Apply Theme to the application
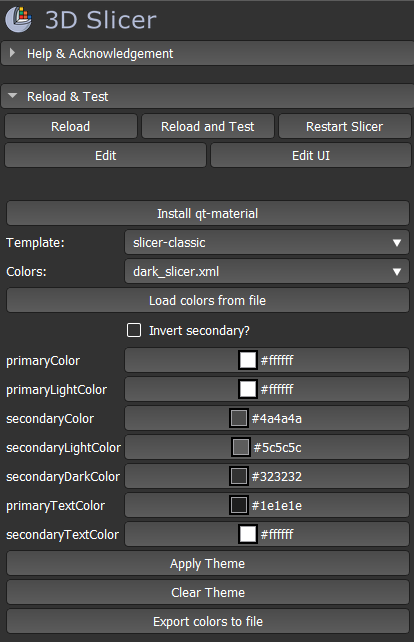This screenshot has height=642, width=414. (x=208, y=563)
